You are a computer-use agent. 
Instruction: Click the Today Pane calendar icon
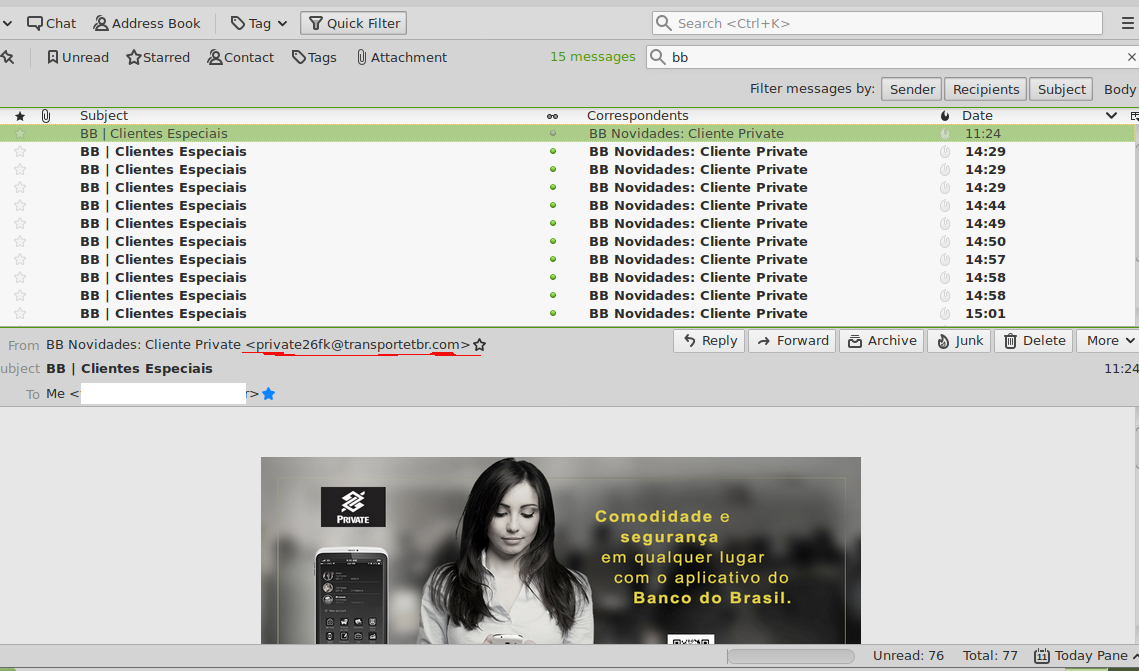tap(1041, 656)
